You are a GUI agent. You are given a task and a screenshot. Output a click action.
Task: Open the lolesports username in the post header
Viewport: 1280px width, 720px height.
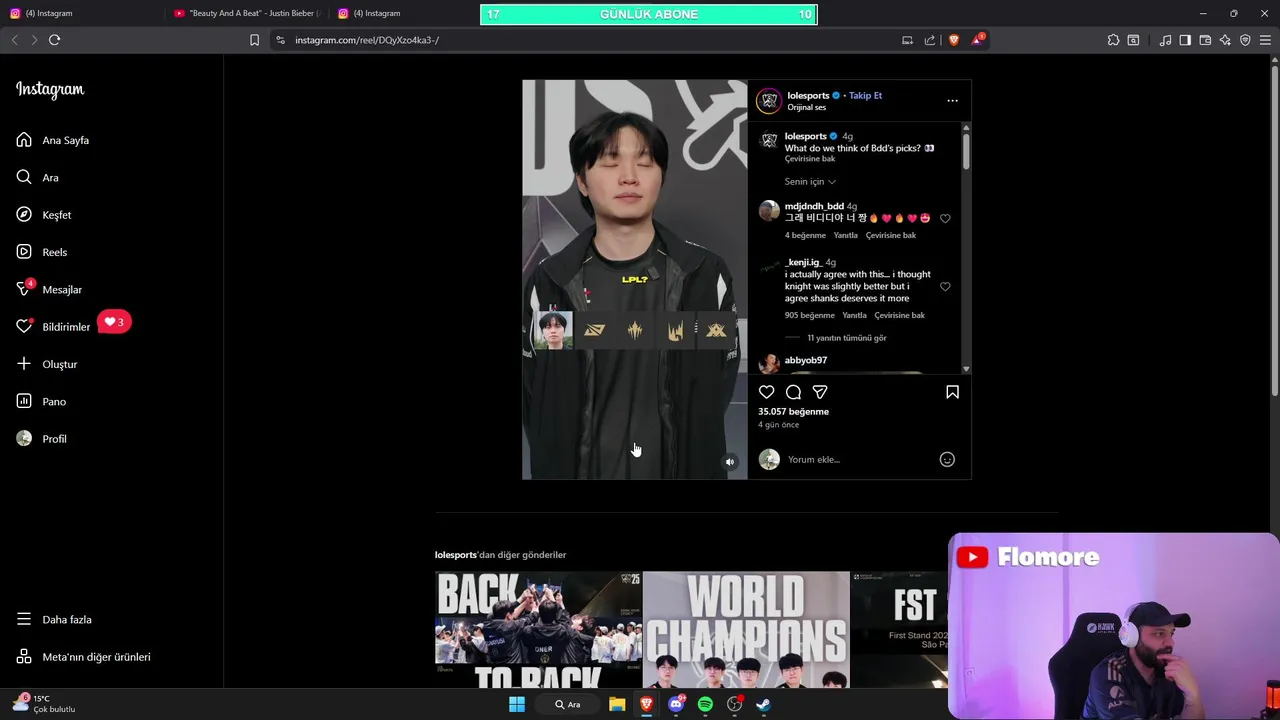(808, 95)
